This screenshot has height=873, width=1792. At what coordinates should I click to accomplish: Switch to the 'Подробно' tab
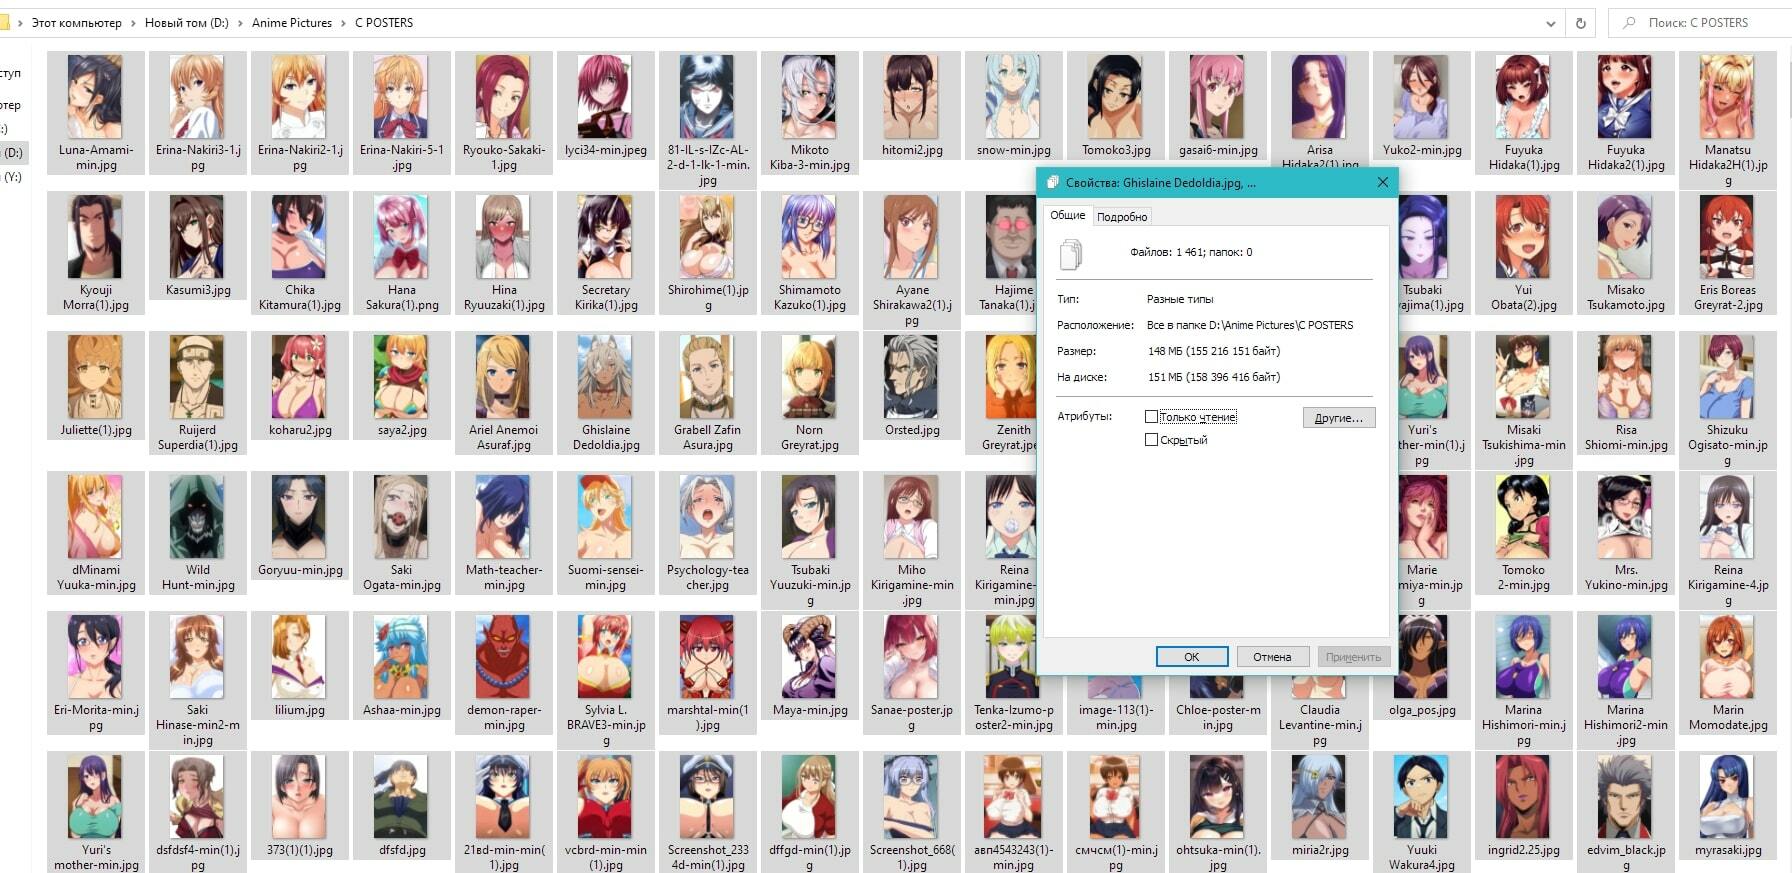(x=1122, y=217)
